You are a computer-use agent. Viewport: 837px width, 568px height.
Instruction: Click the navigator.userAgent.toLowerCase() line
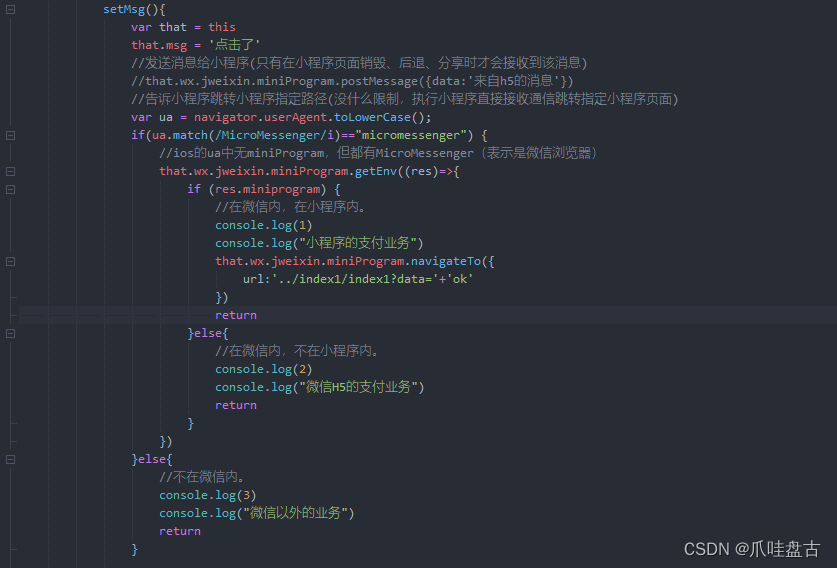point(281,117)
